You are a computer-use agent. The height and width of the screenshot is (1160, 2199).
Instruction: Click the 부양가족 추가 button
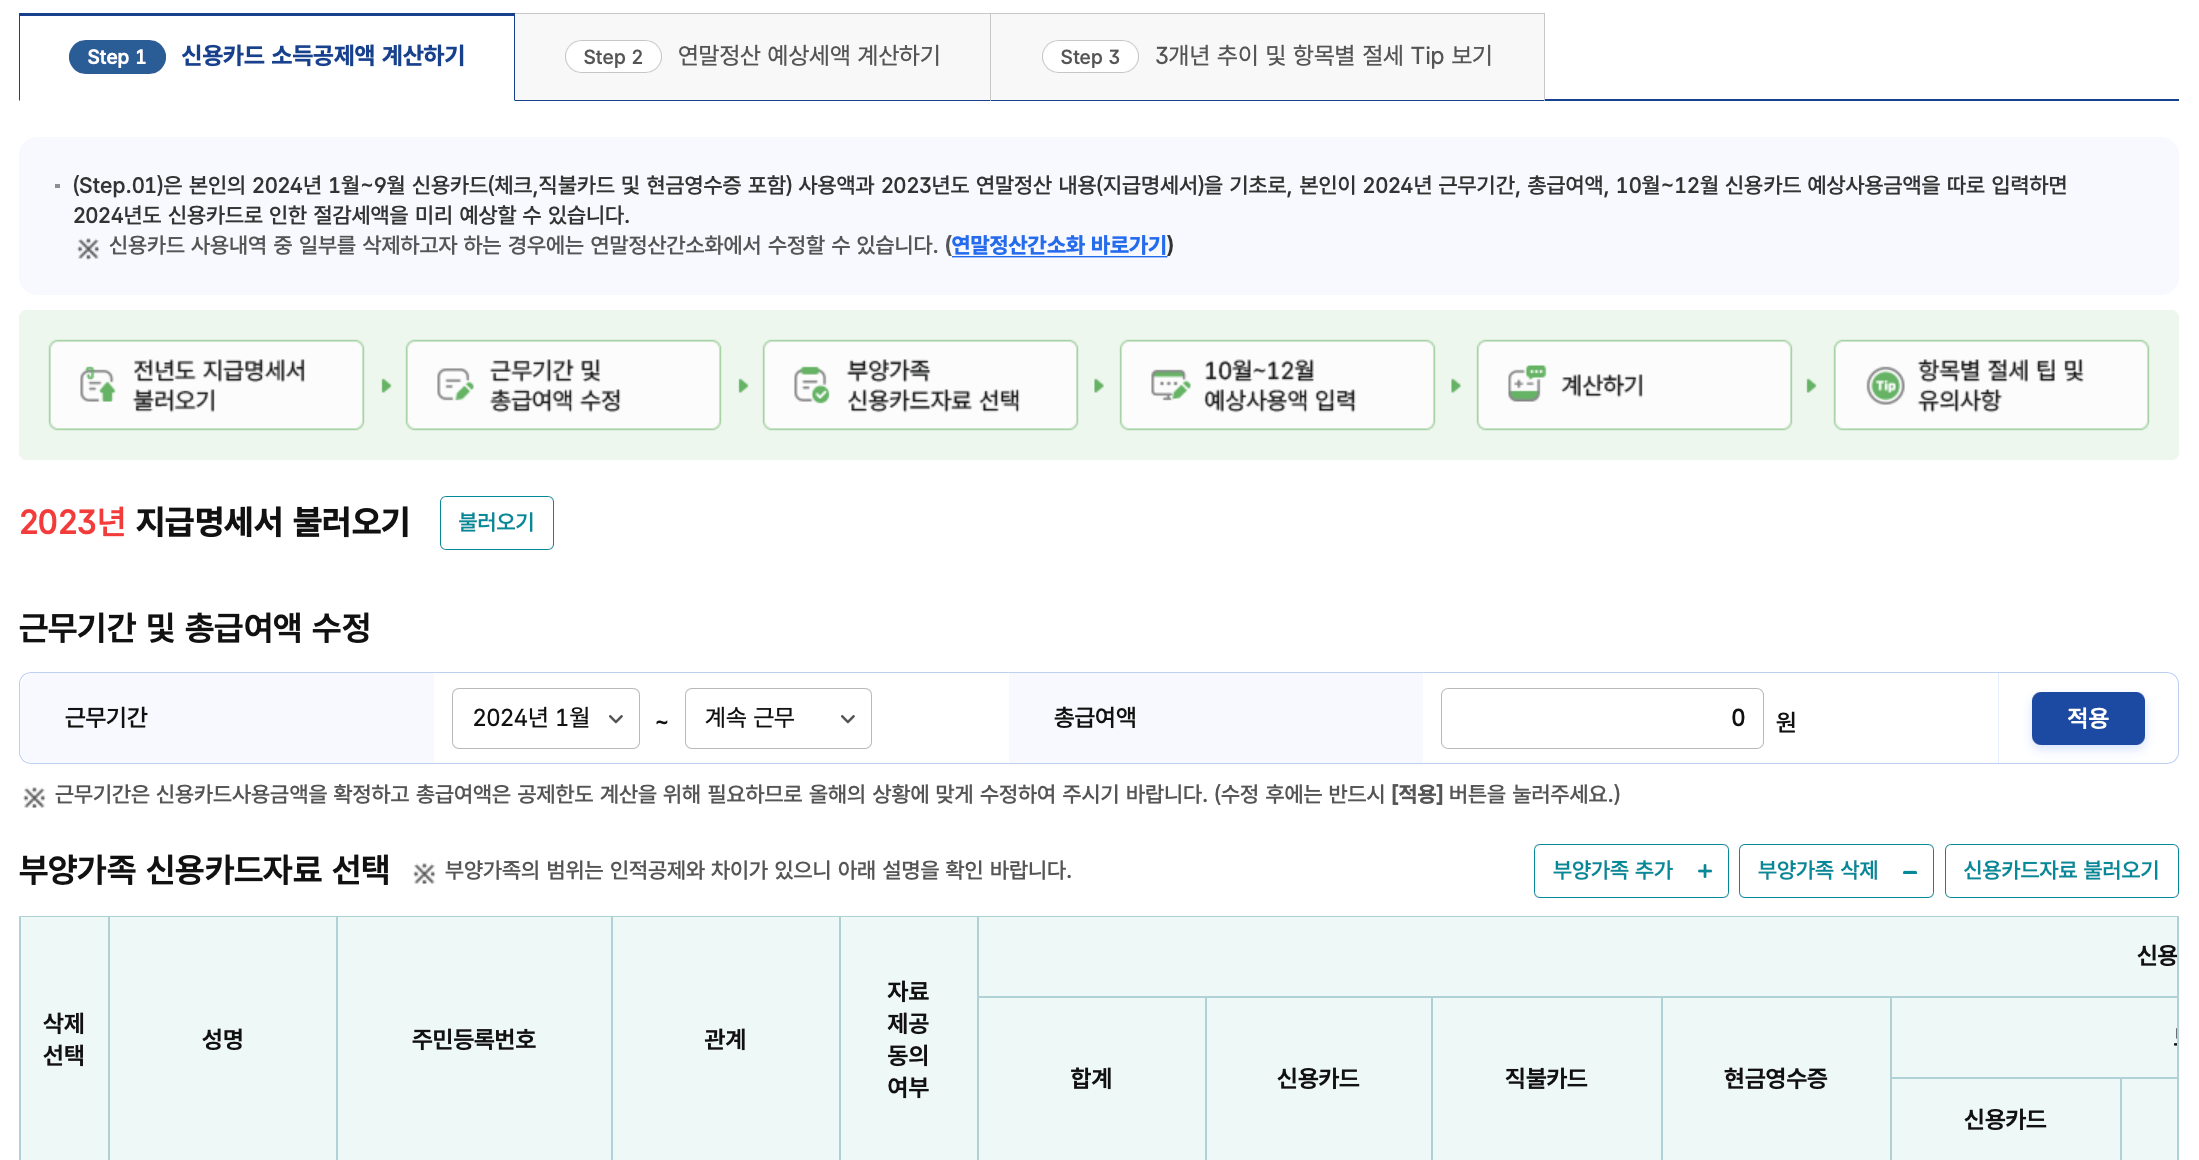pyautogui.click(x=1630, y=870)
